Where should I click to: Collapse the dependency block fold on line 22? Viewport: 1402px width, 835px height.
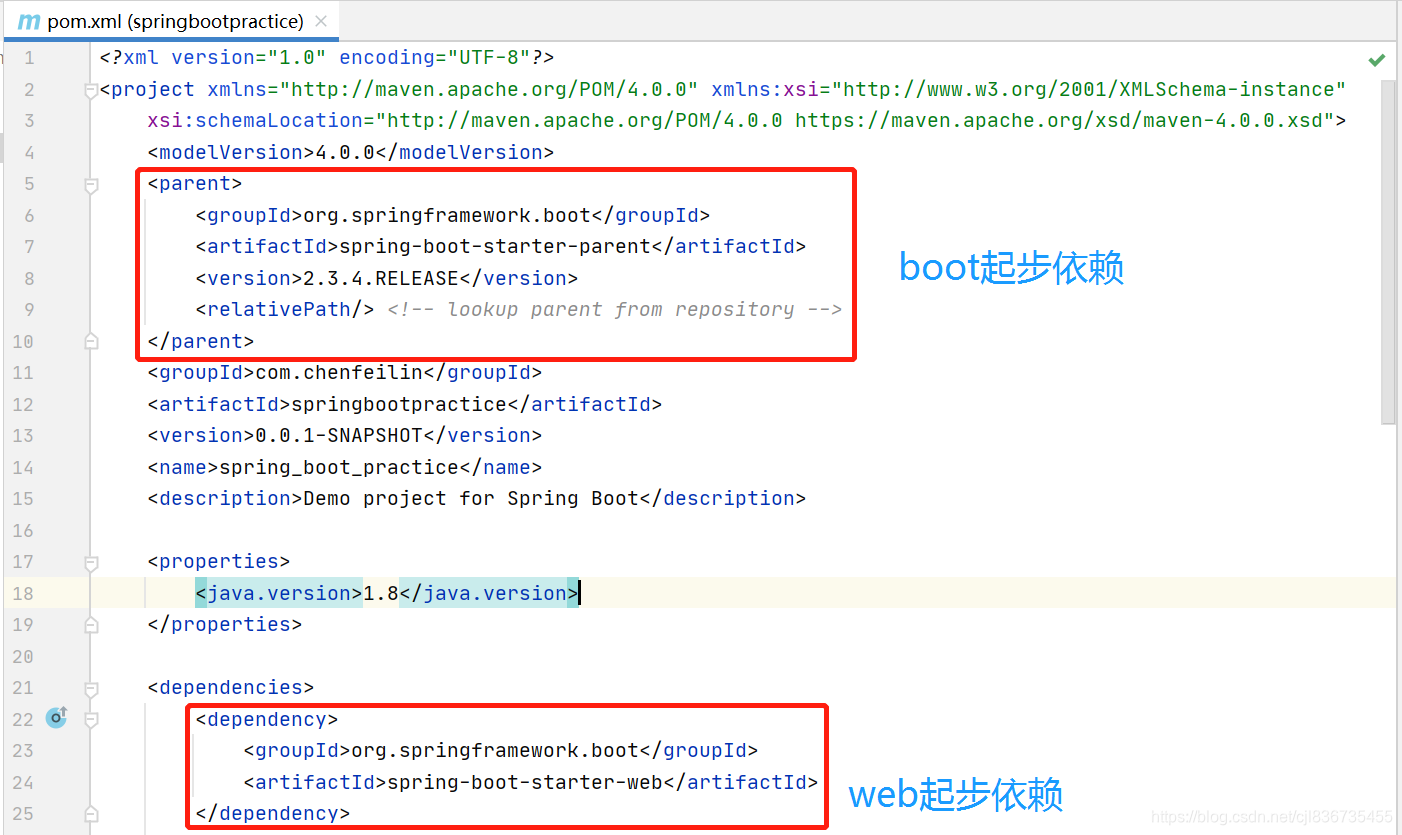(x=91, y=719)
